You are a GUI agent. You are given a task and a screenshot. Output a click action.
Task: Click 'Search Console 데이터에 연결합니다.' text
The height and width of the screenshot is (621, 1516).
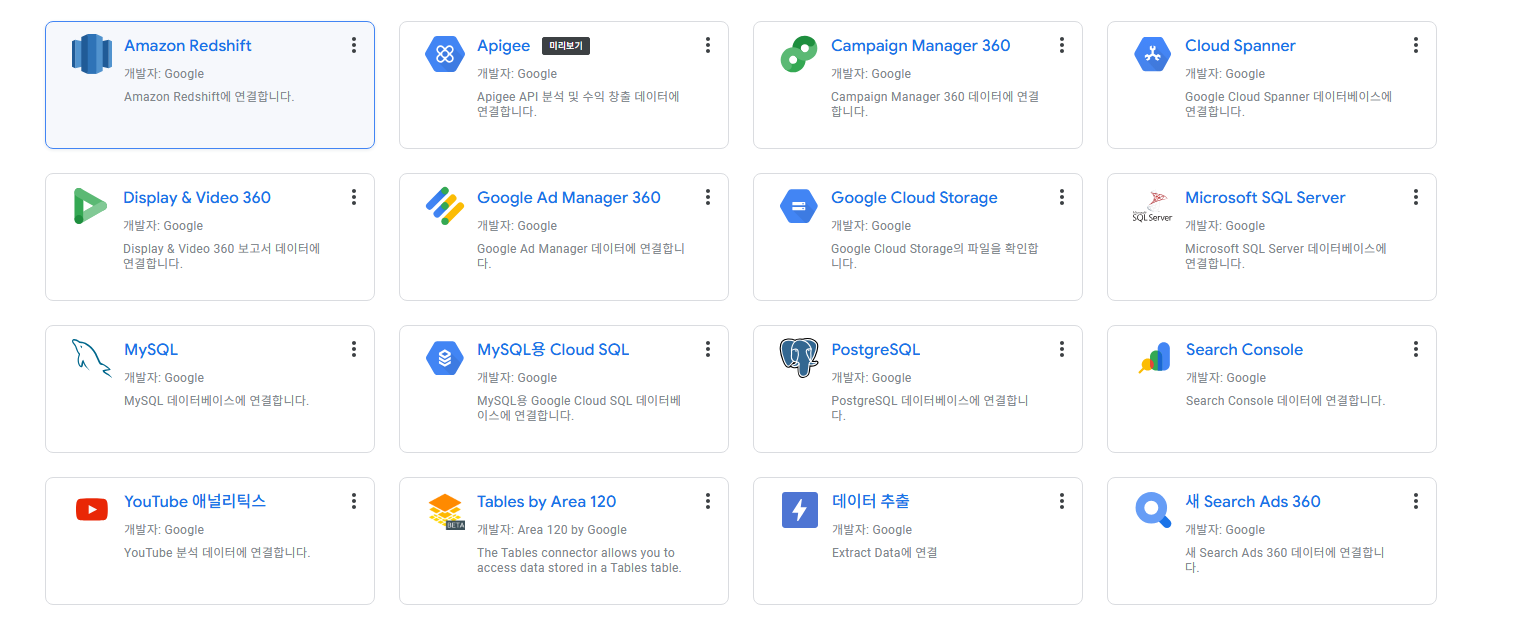1285,401
